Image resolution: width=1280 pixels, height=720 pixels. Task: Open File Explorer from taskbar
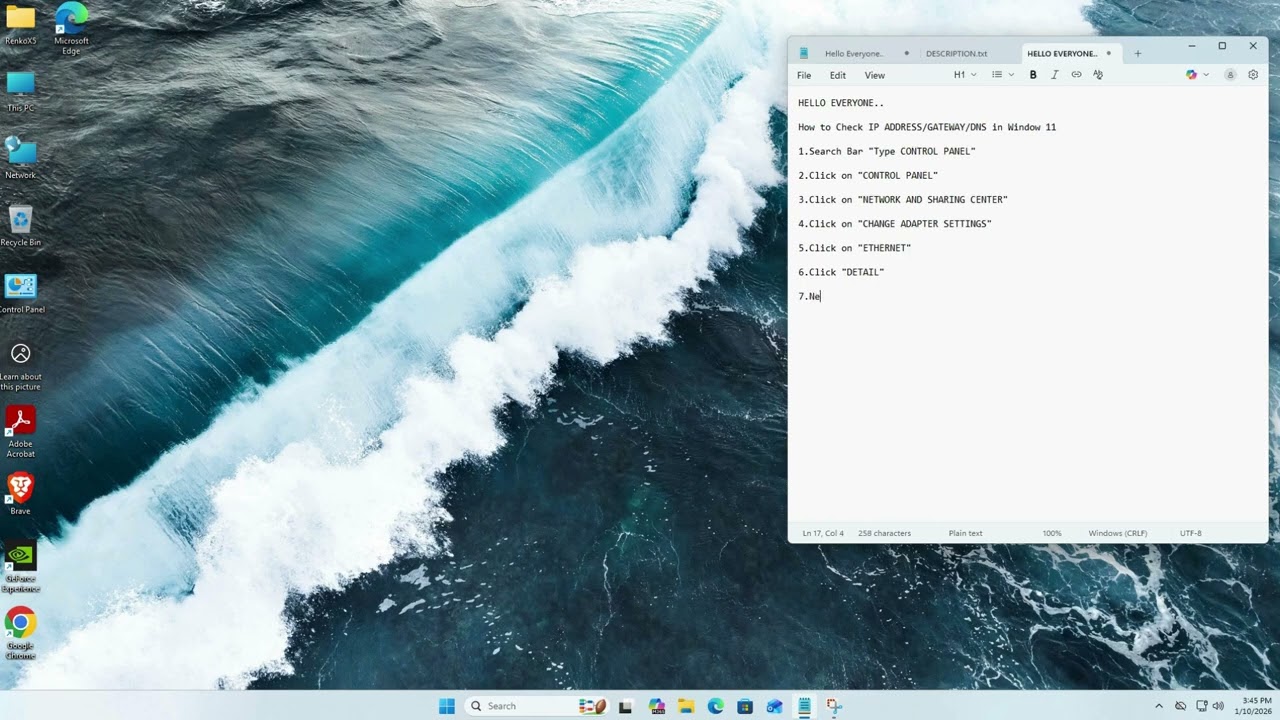[686, 706]
